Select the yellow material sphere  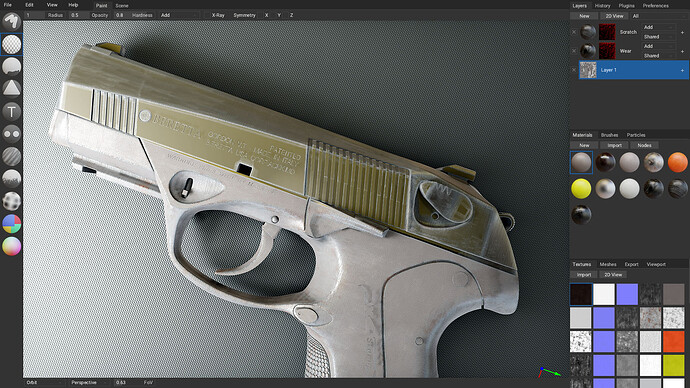(x=581, y=189)
